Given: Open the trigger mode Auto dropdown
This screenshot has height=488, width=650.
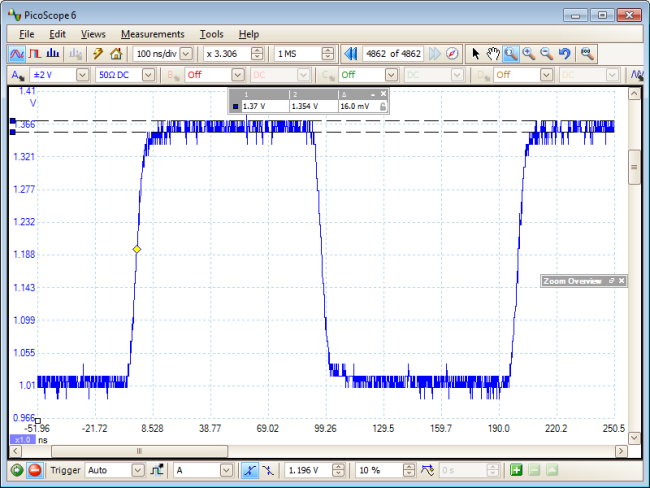Looking at the screenshot, I should (x=137, y=470).
